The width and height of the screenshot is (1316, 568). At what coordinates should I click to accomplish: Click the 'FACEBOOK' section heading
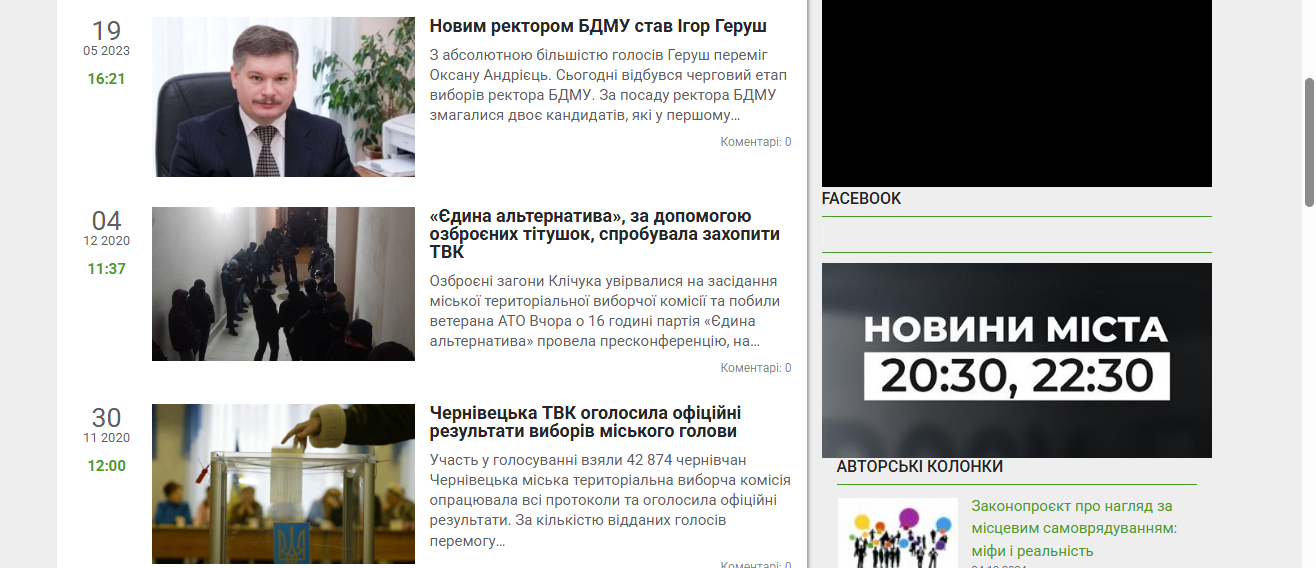tap(861, 198)
